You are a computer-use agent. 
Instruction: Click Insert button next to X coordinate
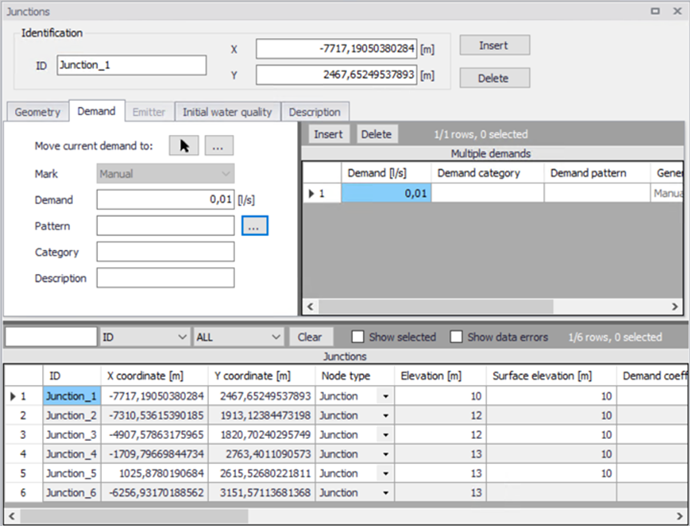pos(495,45)
